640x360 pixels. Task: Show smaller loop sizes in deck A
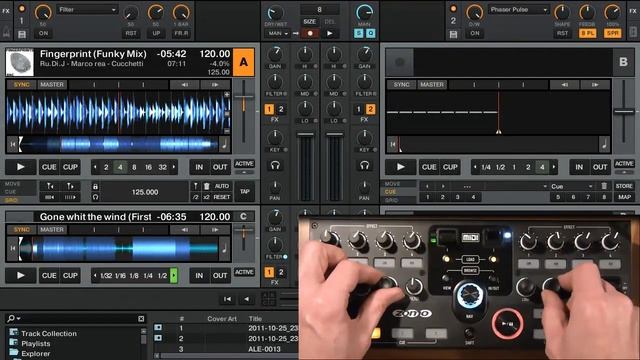[95, 167]
